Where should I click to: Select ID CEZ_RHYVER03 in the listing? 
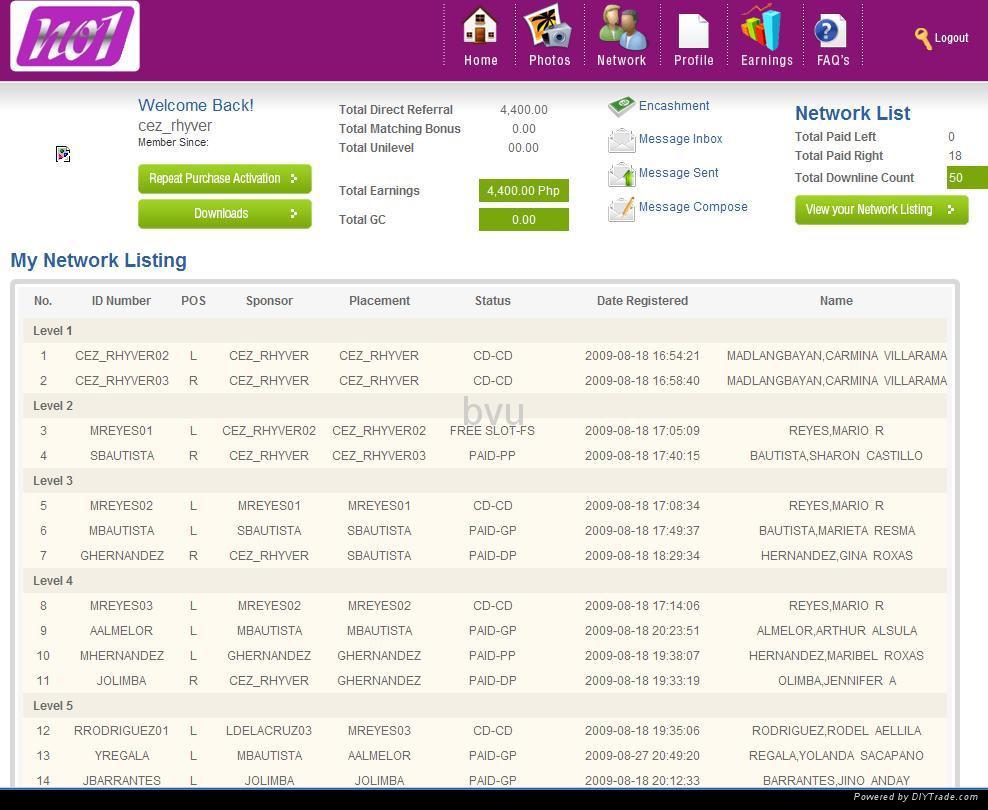click(x=122, y=381)
